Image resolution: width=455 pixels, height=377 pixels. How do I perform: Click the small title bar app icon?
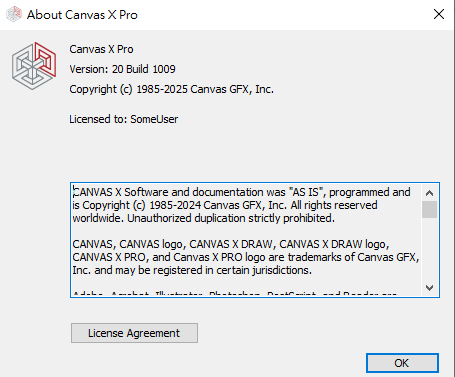(x=14, y=14)
